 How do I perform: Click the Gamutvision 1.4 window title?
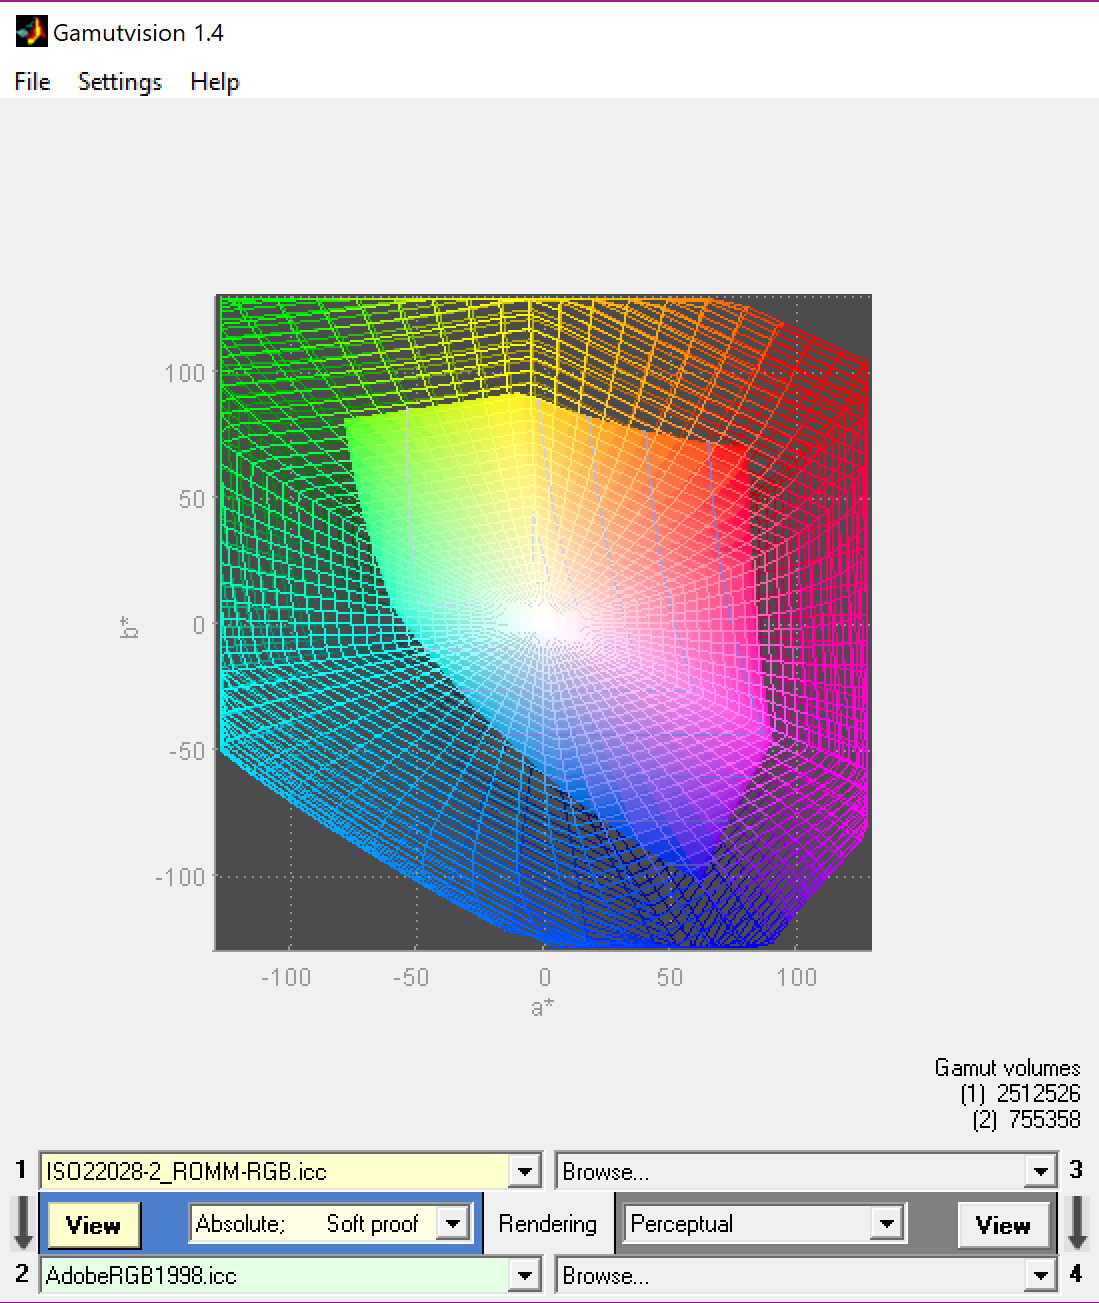click(138, 33)
